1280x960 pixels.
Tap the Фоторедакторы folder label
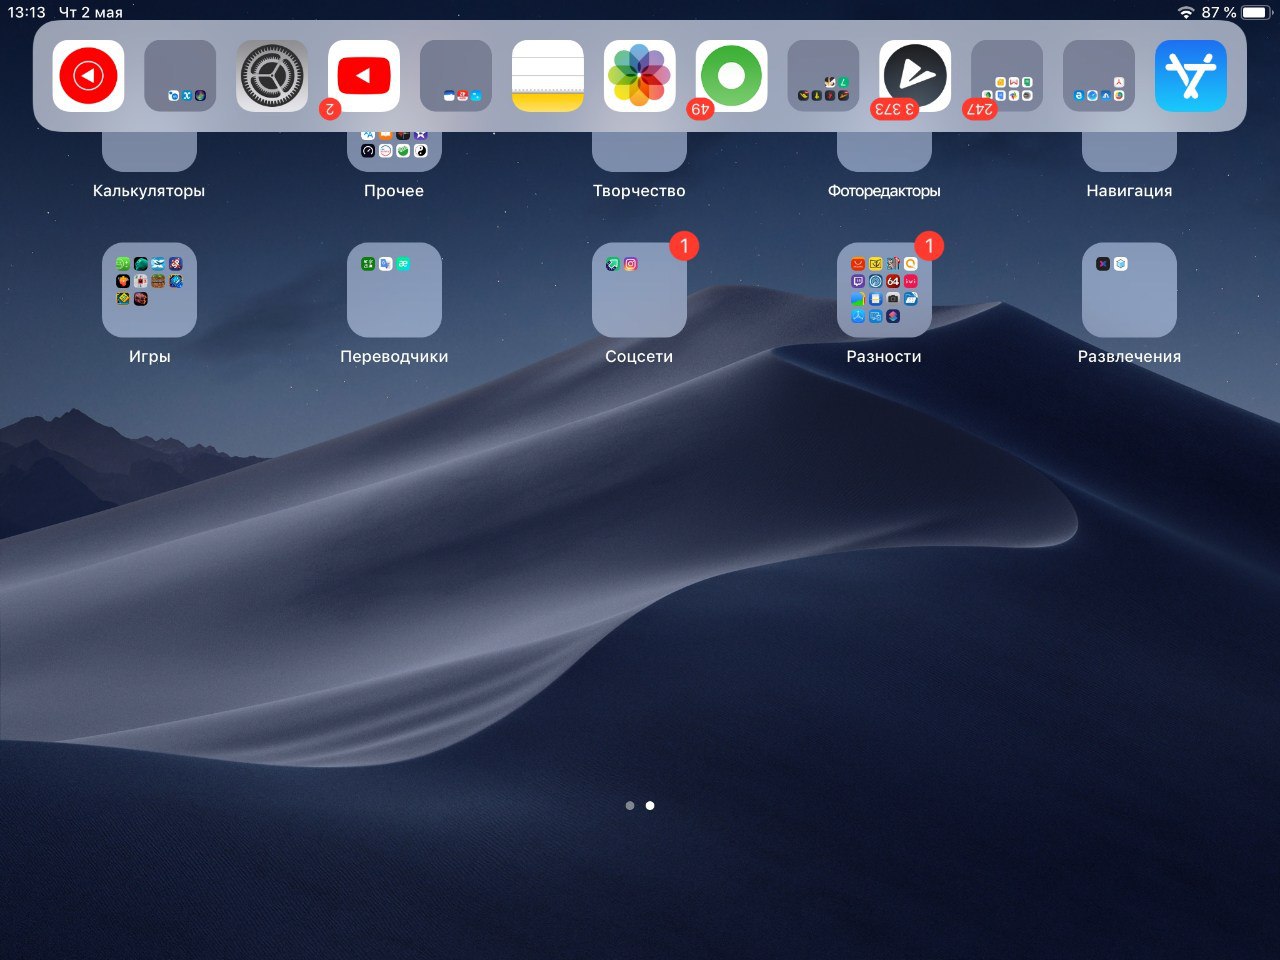click(x=884, y=191)
